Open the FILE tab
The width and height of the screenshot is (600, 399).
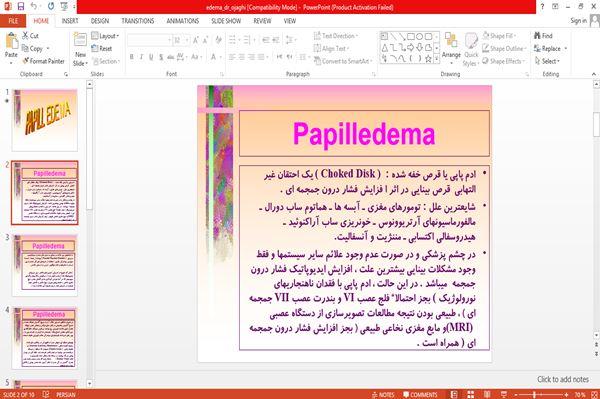point(13,21)
